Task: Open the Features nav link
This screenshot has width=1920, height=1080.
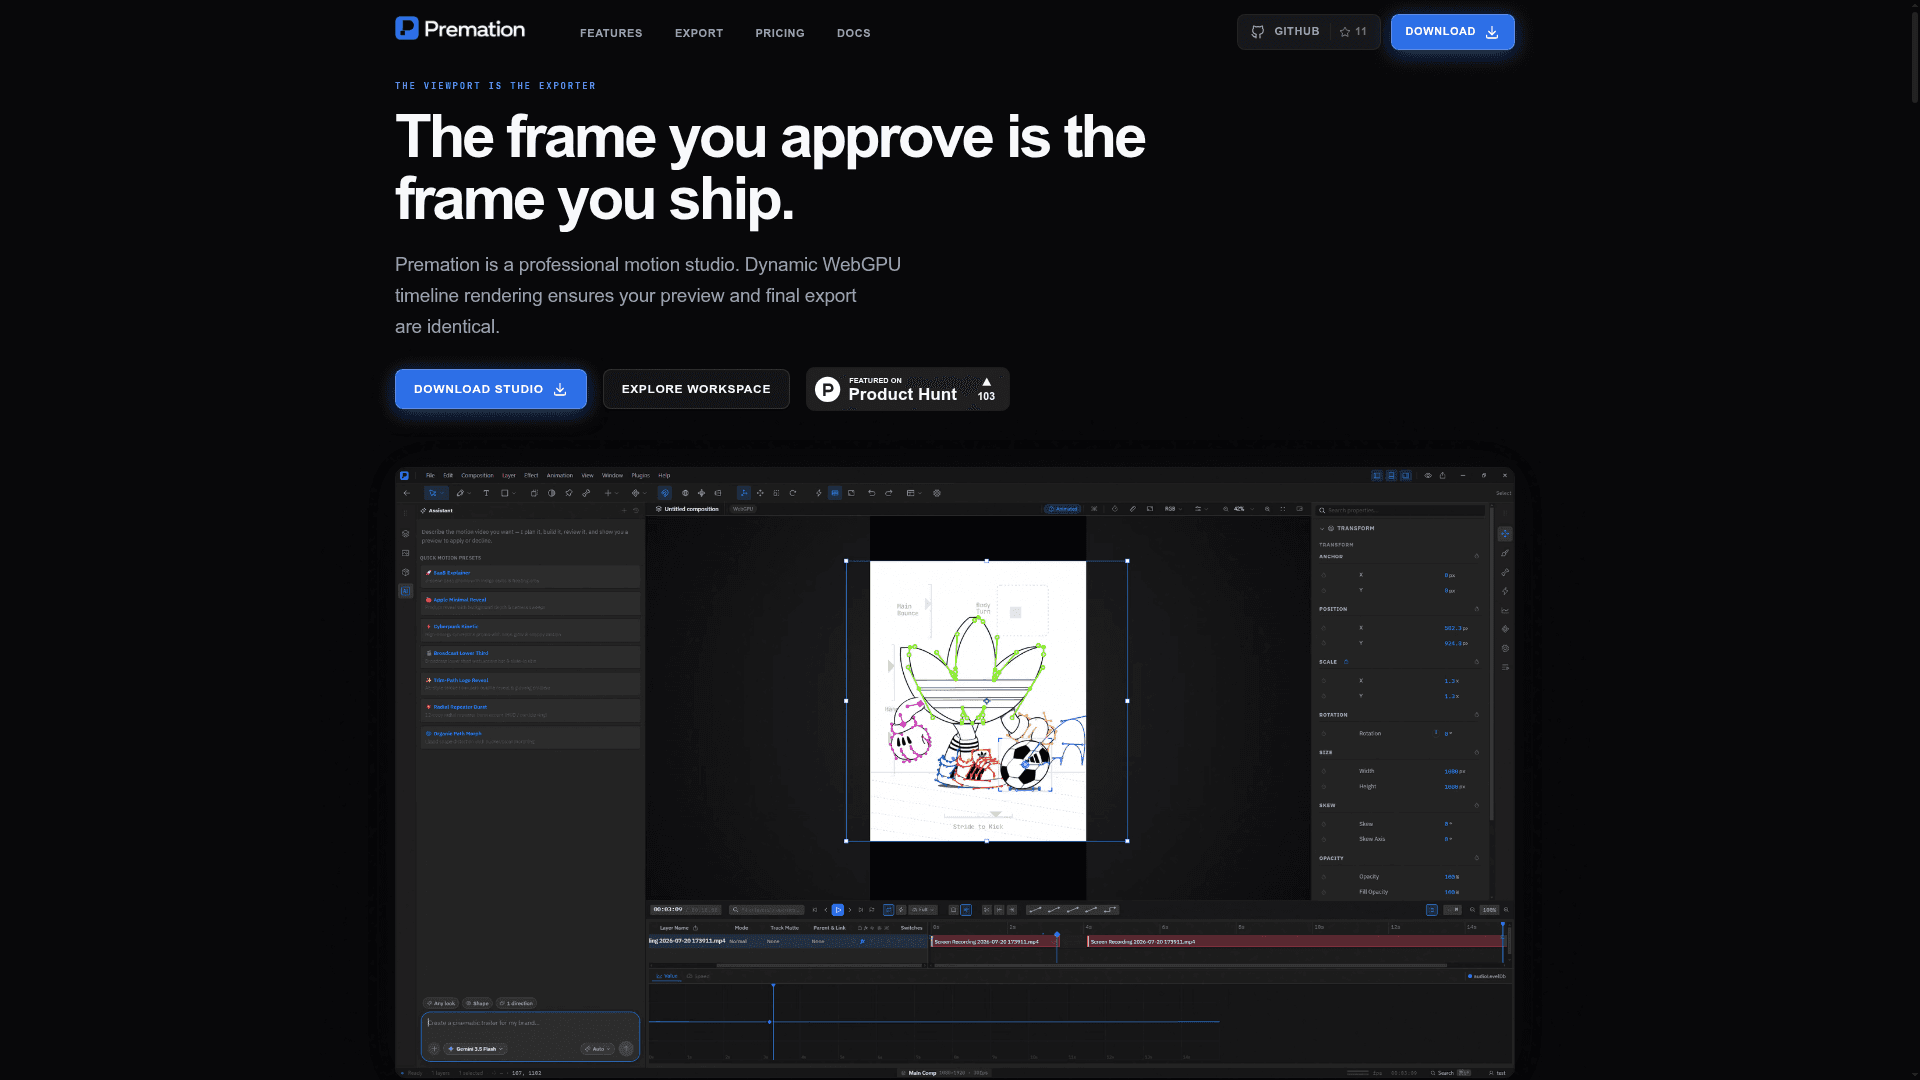Action: (x=611, y=33)
